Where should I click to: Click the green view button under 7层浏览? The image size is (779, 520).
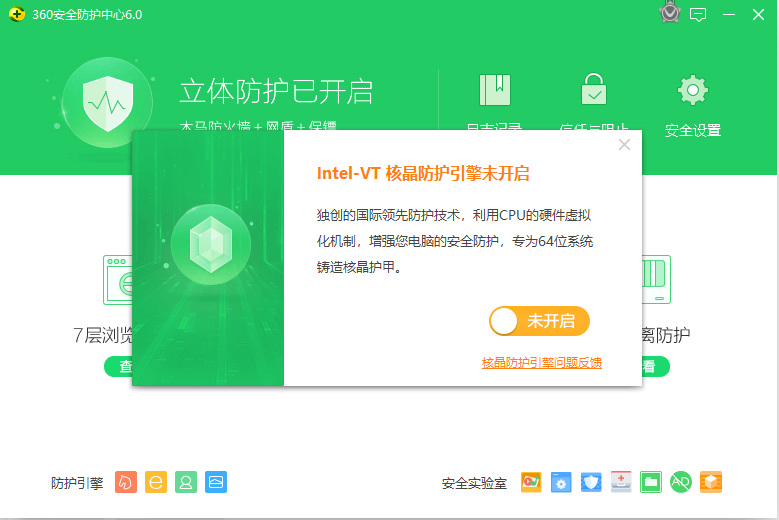pos(118,367)
